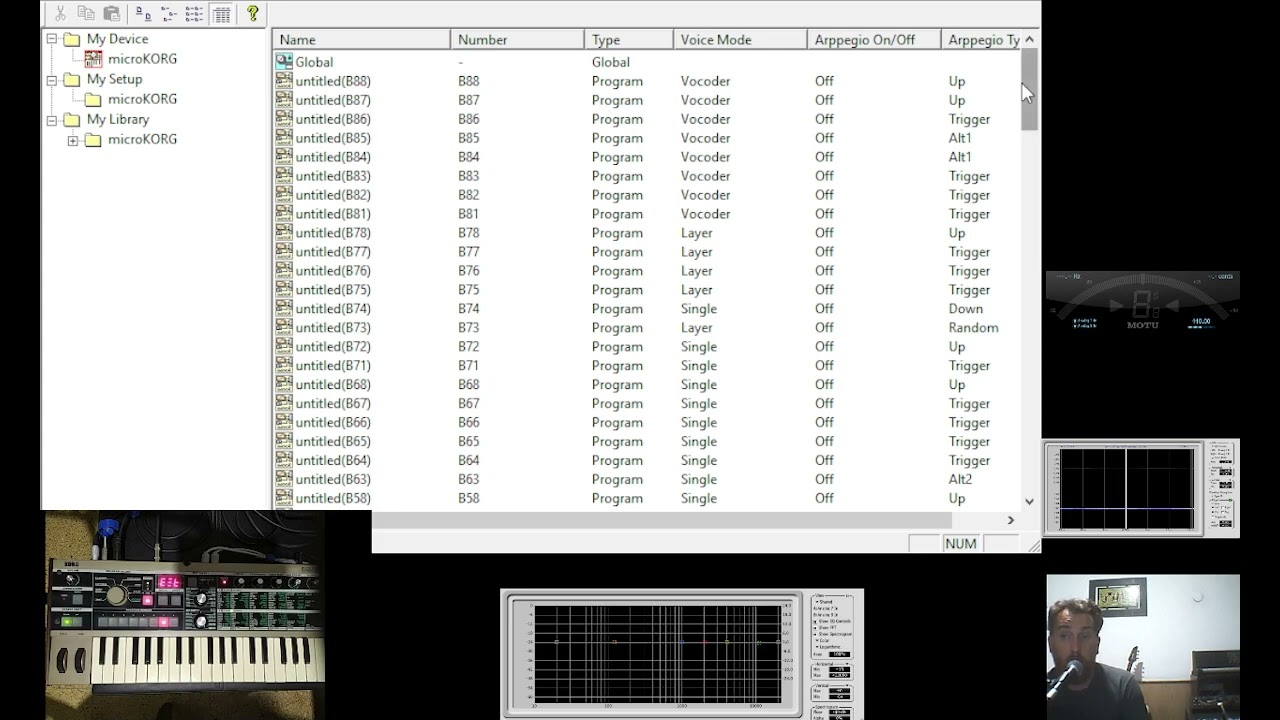Sort by the Arpeggio Type column header
The image size is (1280, 720).
click(980, 40)
